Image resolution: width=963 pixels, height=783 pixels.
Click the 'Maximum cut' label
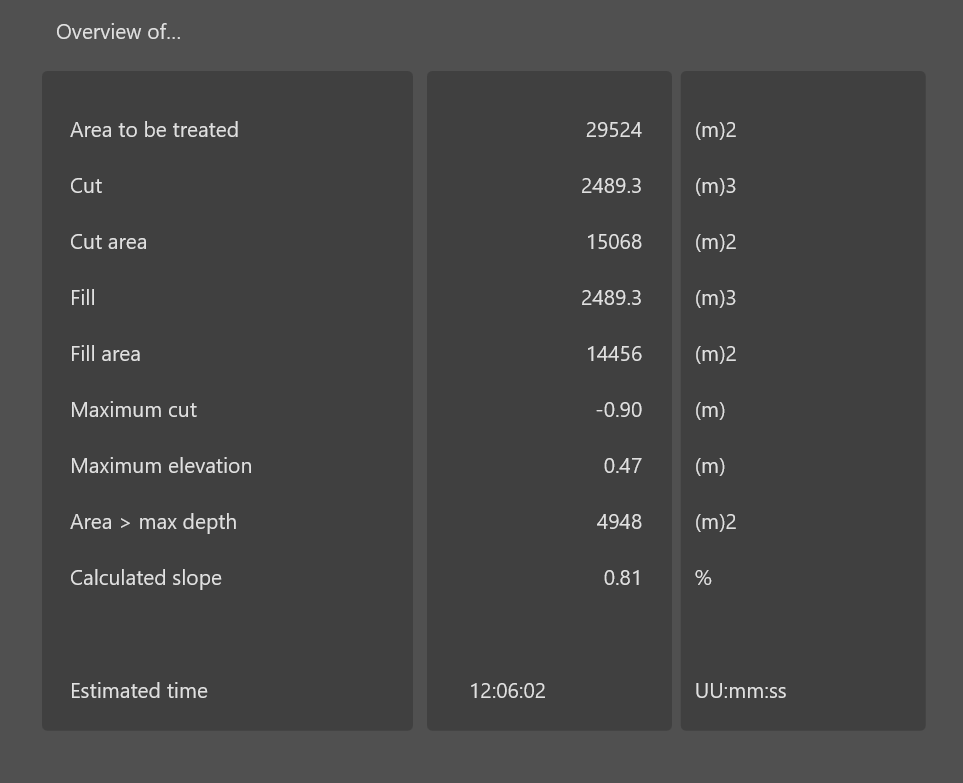point(133,410)
